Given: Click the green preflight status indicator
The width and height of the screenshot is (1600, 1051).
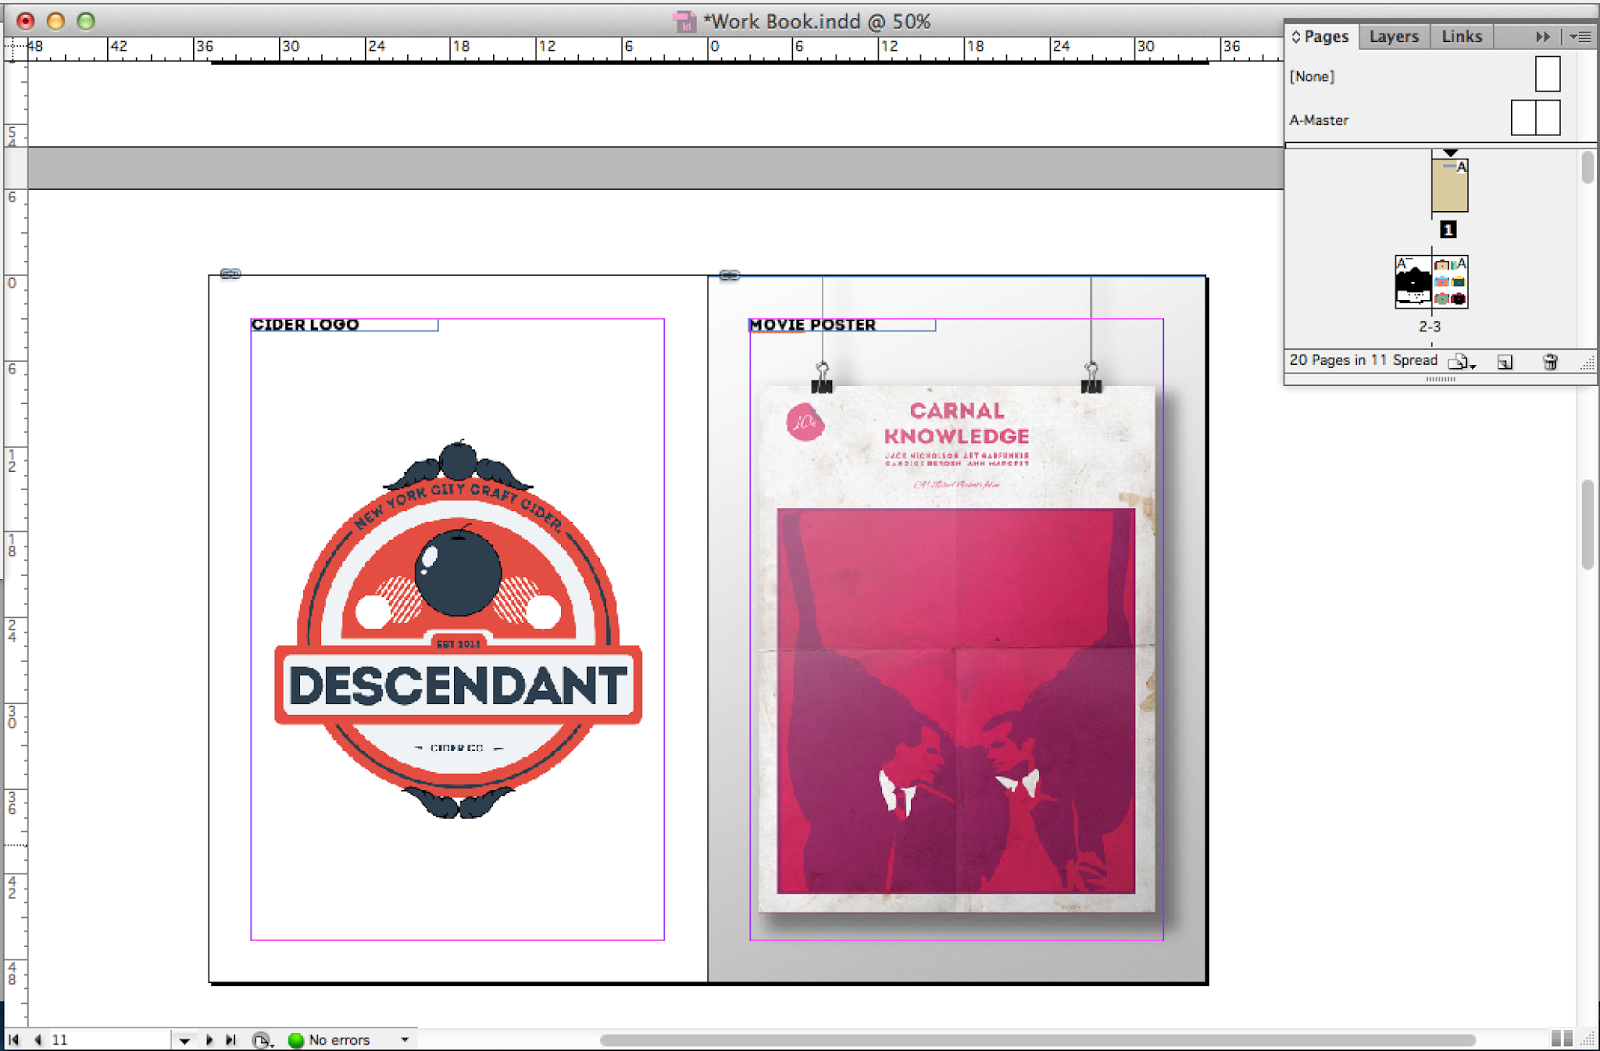Looking at the screenshot, I should [296, 1040].
